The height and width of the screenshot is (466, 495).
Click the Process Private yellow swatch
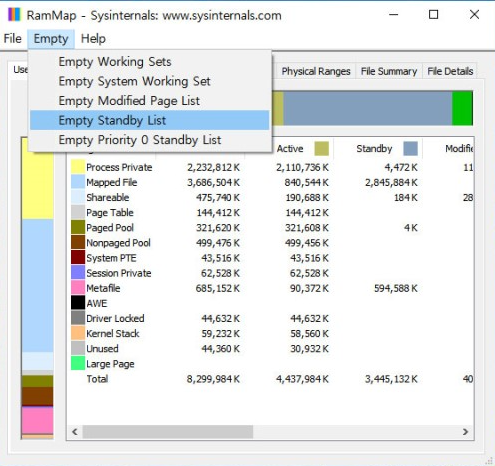point(78,167)
